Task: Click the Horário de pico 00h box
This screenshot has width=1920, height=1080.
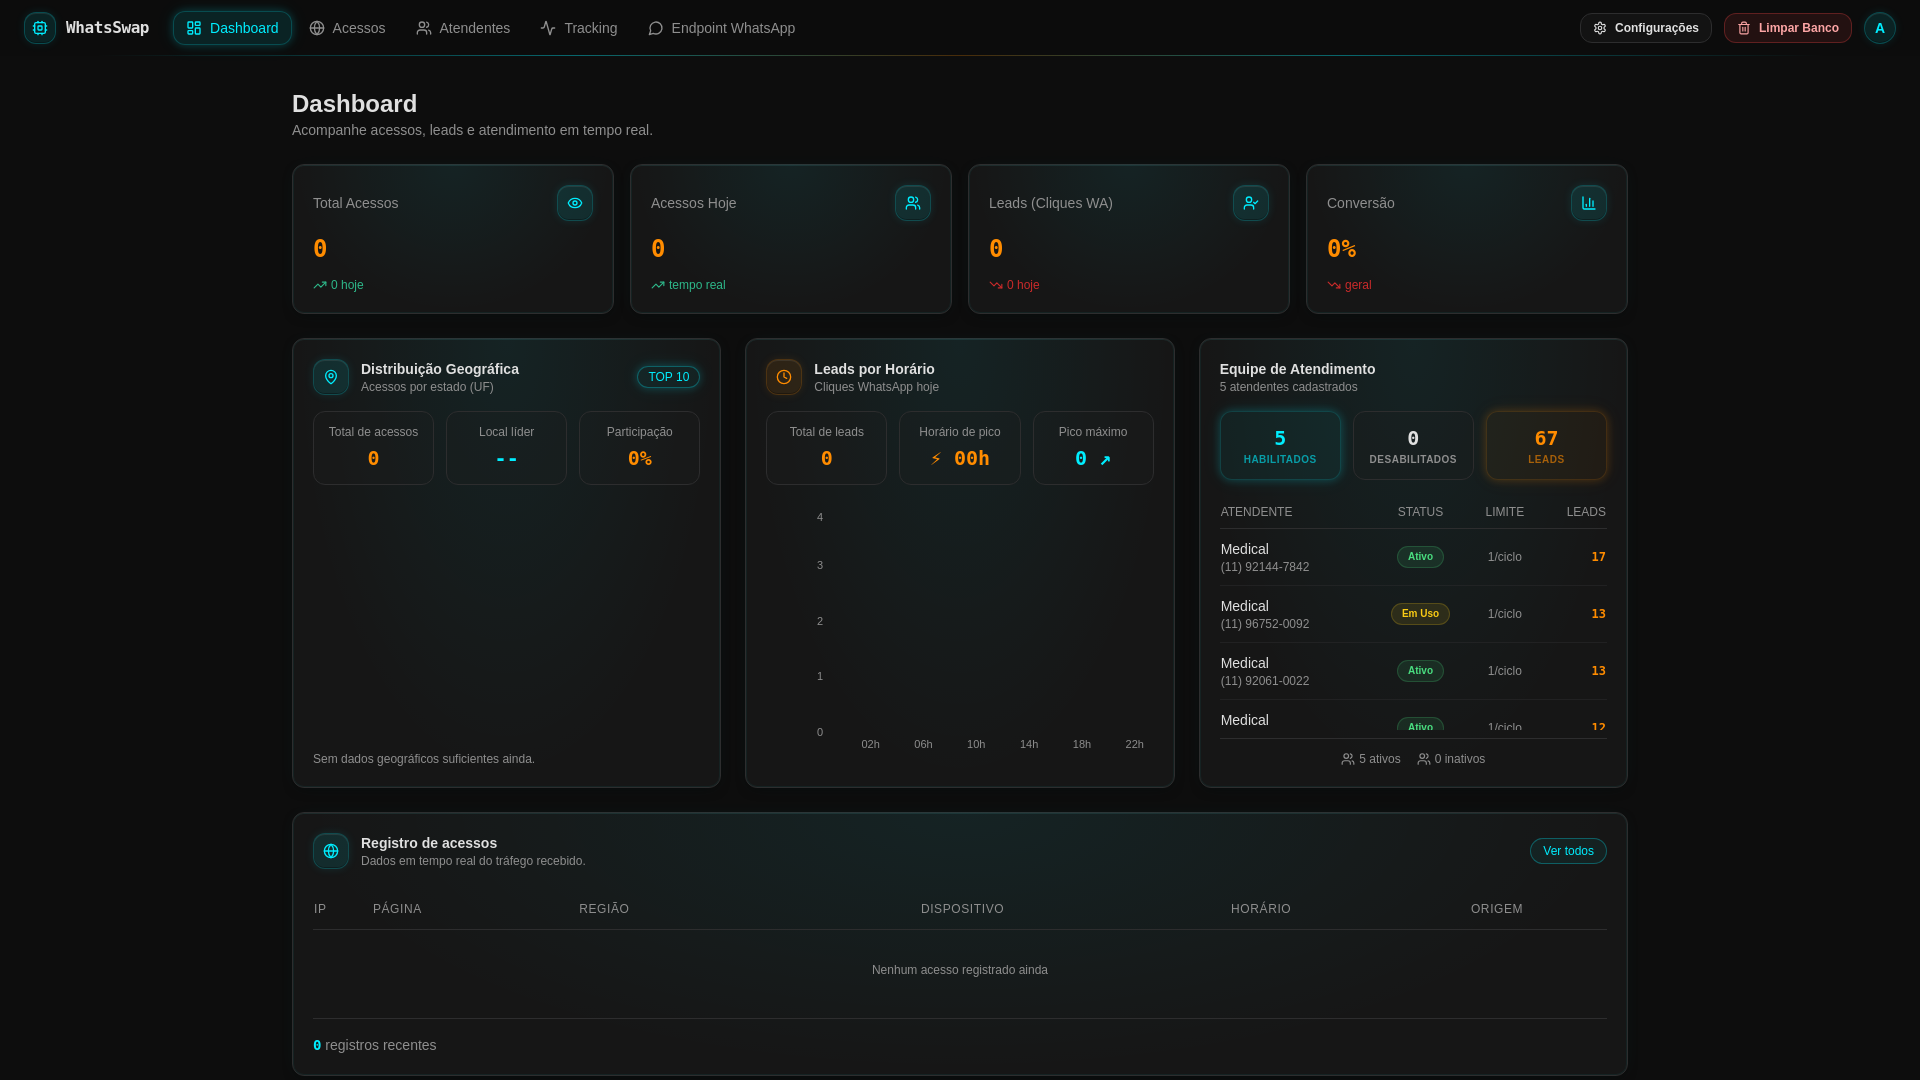Action: [959, 448]
